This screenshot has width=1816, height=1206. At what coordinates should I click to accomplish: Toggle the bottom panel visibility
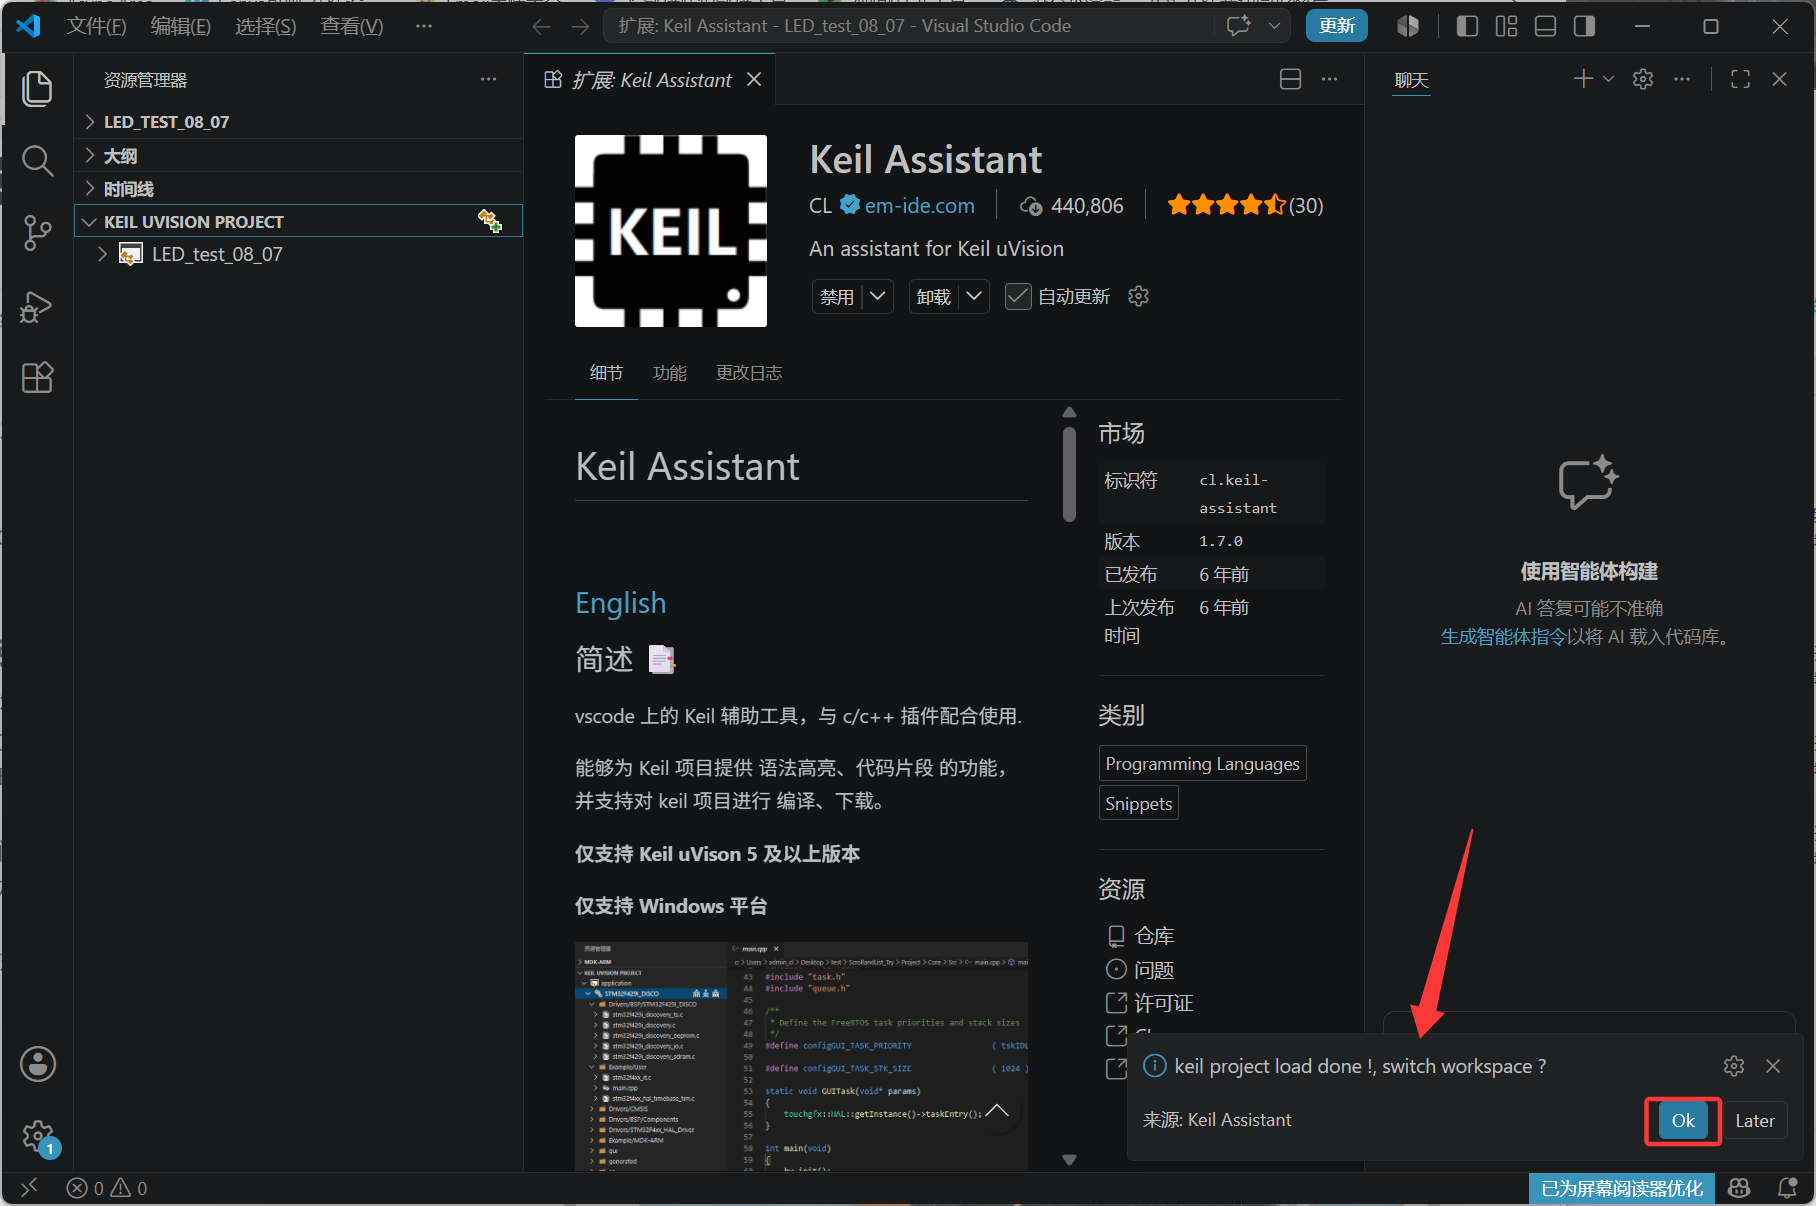click(x=1545, y=26)
